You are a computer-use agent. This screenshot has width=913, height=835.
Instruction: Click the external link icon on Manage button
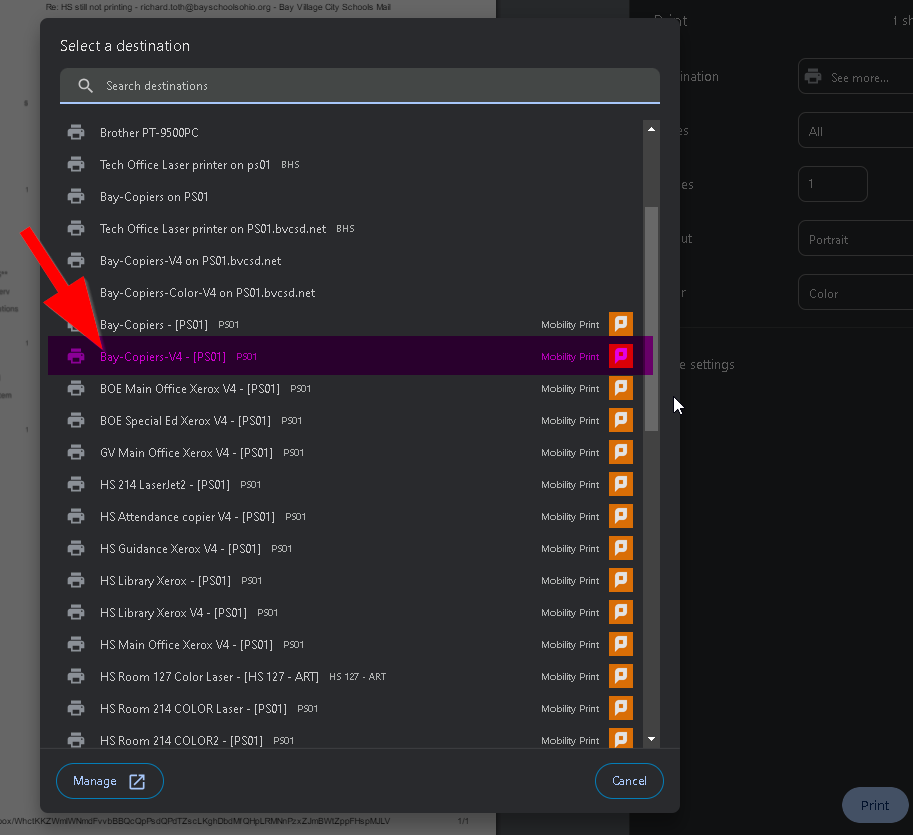click(x=137, y=781)
